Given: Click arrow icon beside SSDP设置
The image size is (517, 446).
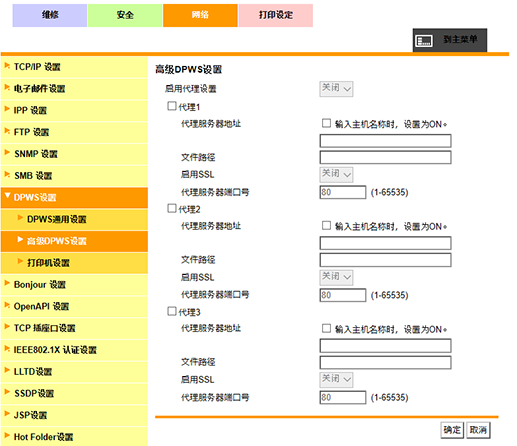Looking at the screenshot, I should (x=7, y=392).
